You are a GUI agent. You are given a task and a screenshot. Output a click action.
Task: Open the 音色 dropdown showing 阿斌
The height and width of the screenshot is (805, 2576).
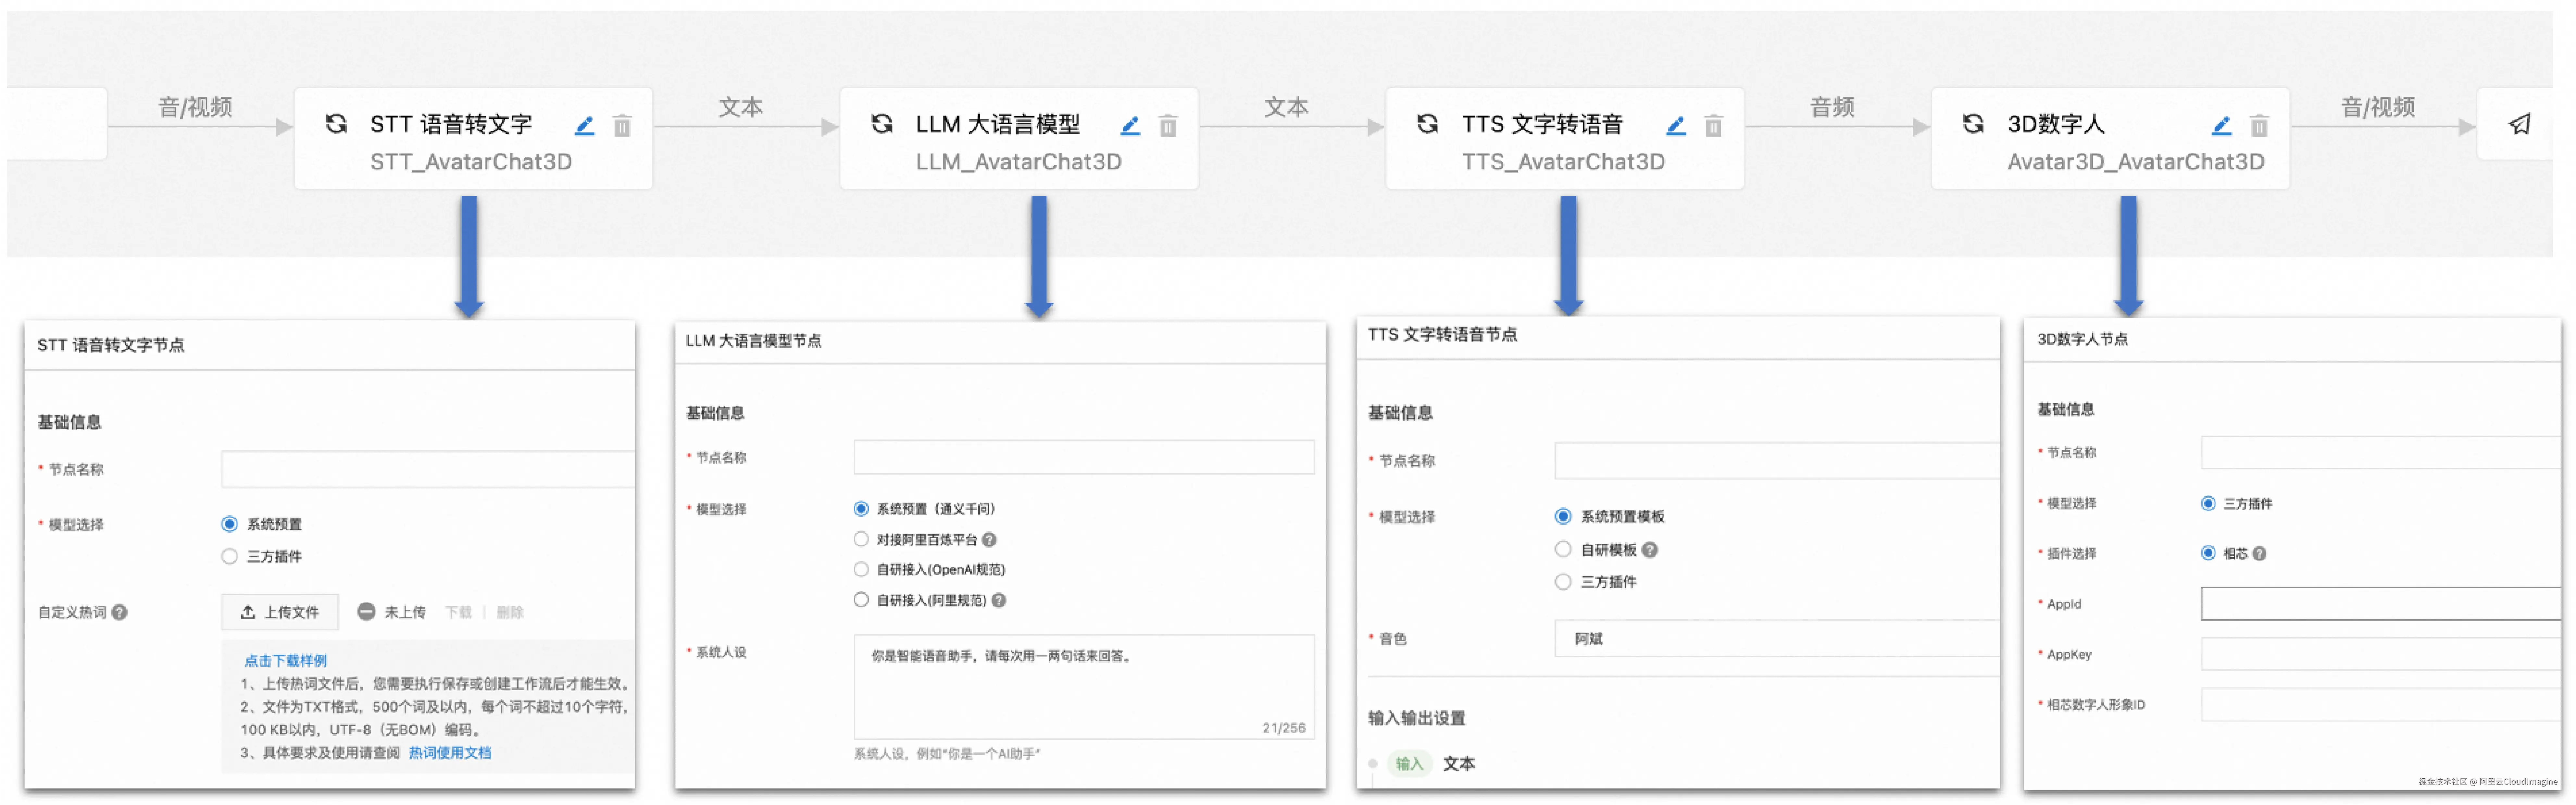[x=1777, y=639]
